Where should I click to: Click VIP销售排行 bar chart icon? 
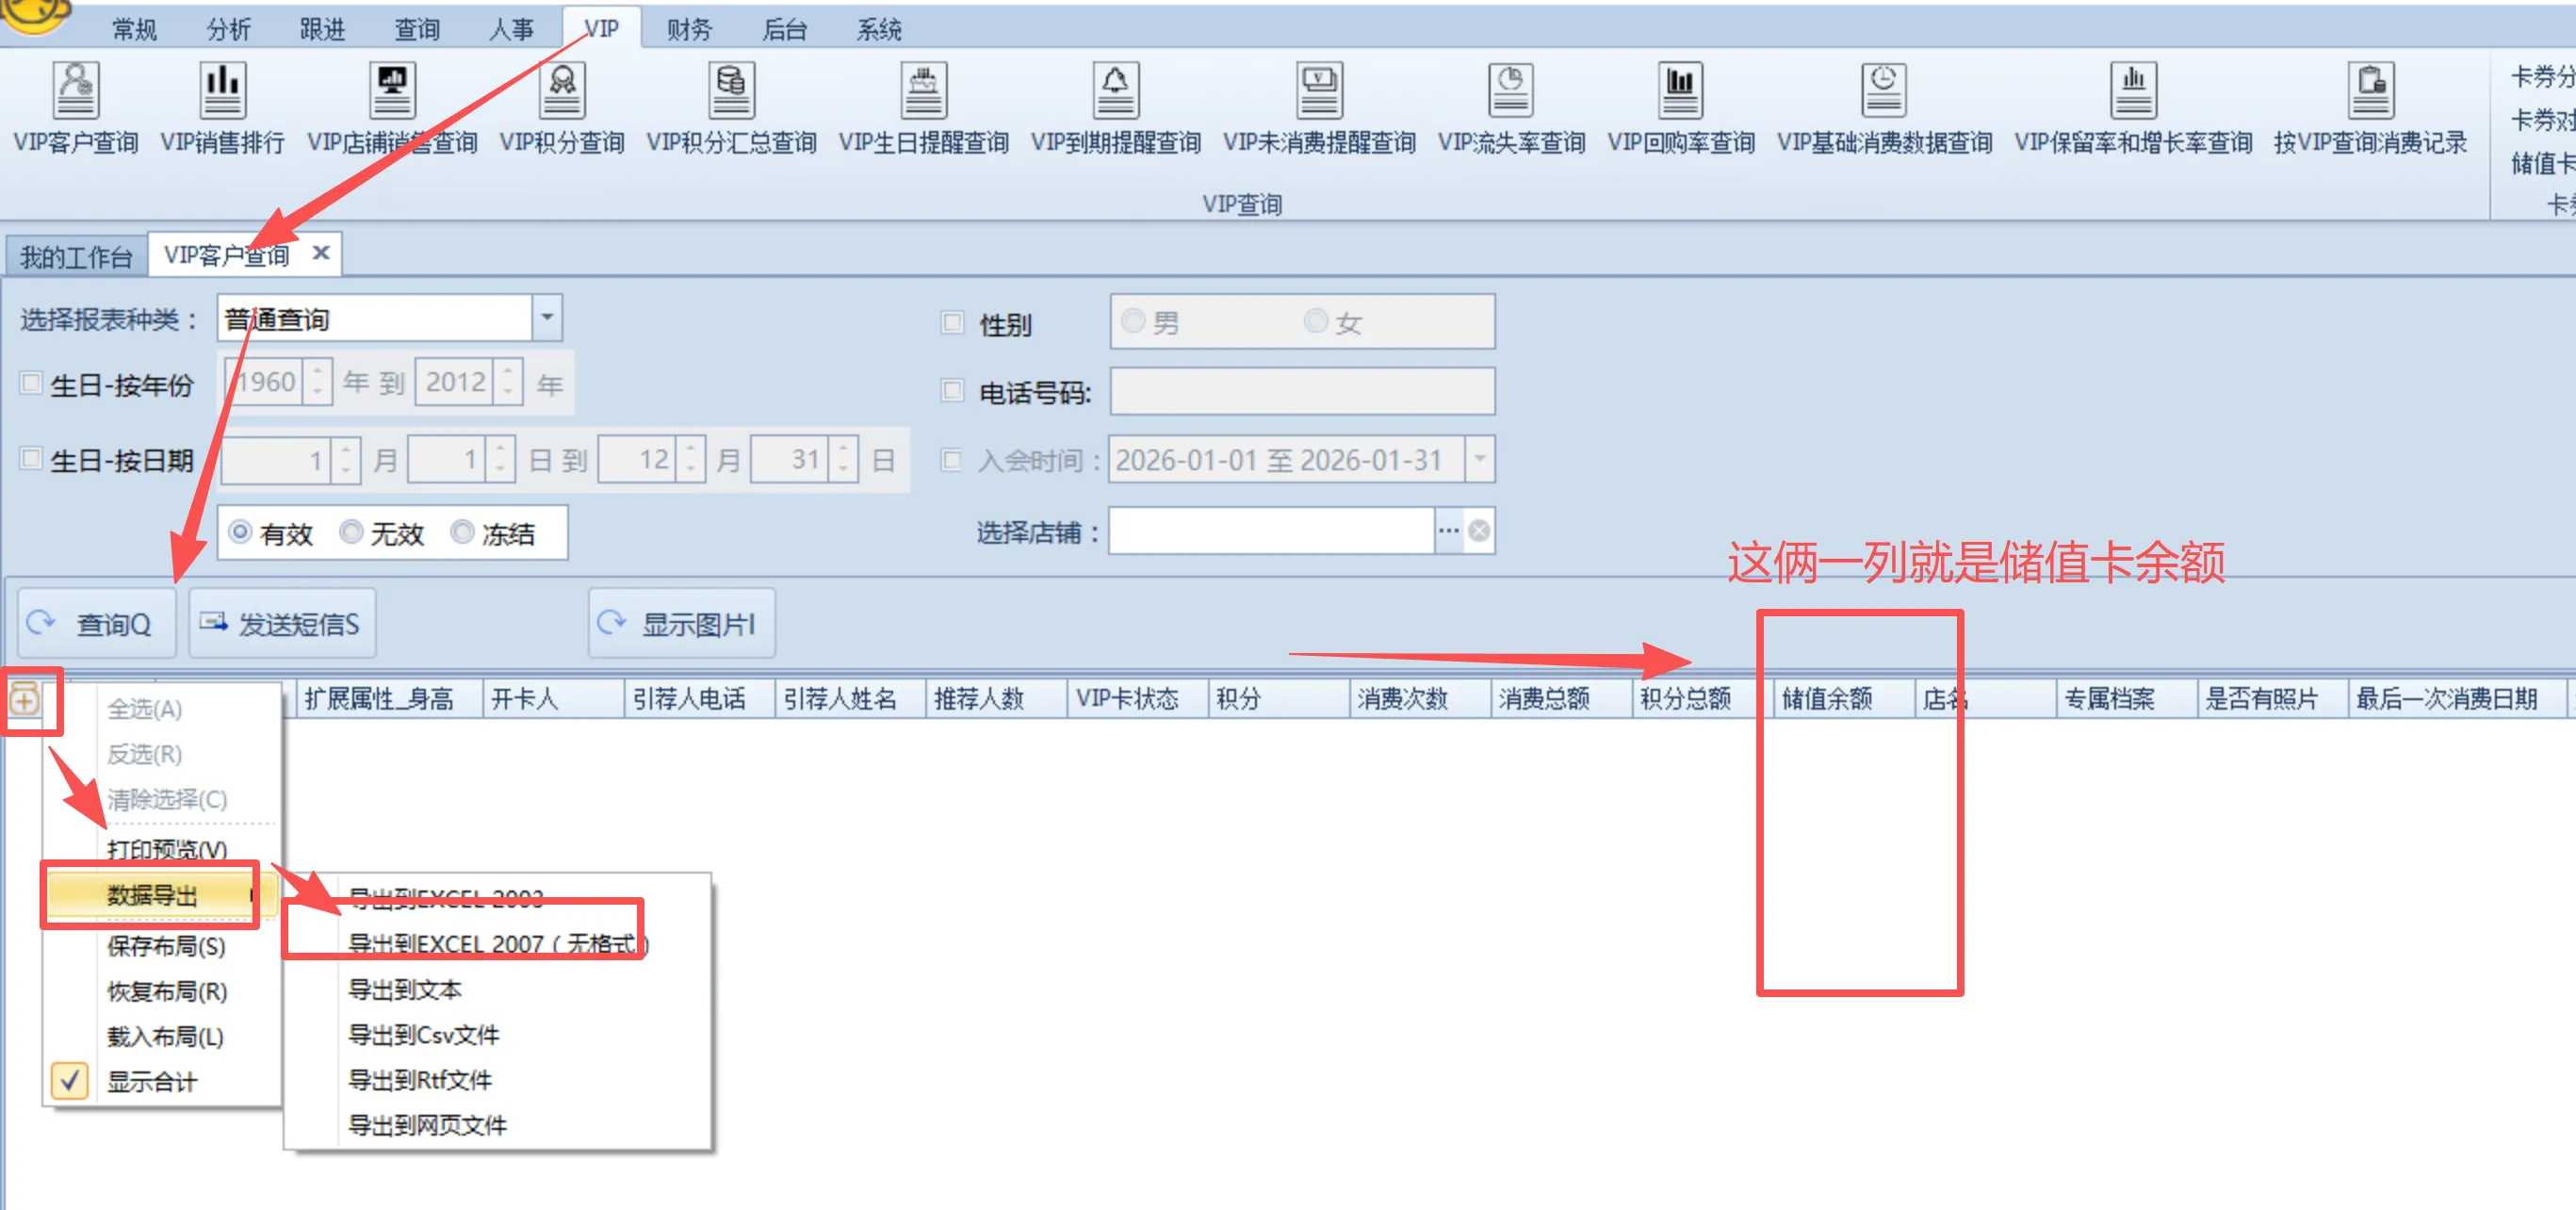point(222,91)
